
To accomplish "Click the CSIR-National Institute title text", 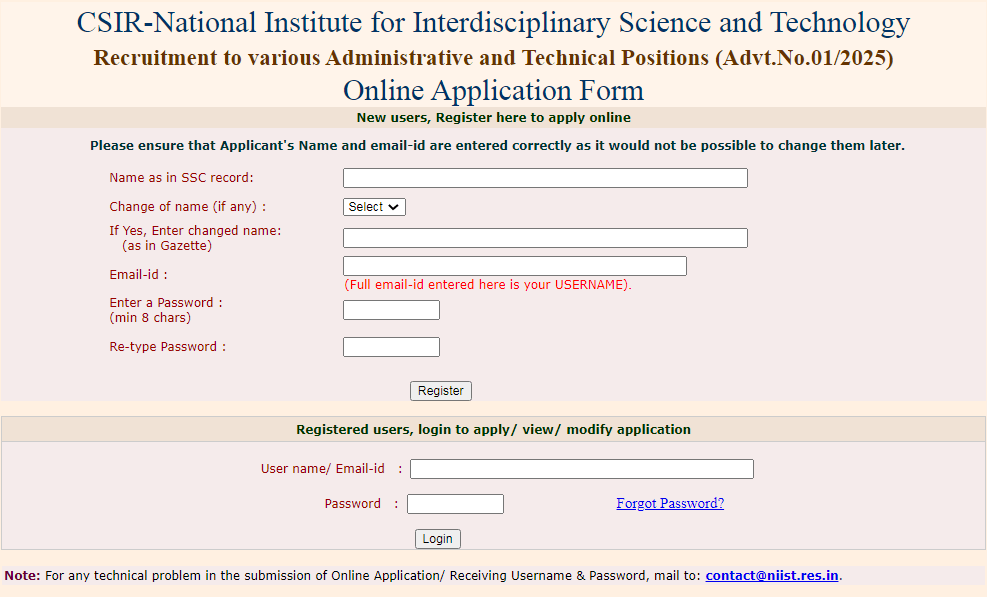I will 493,23.
